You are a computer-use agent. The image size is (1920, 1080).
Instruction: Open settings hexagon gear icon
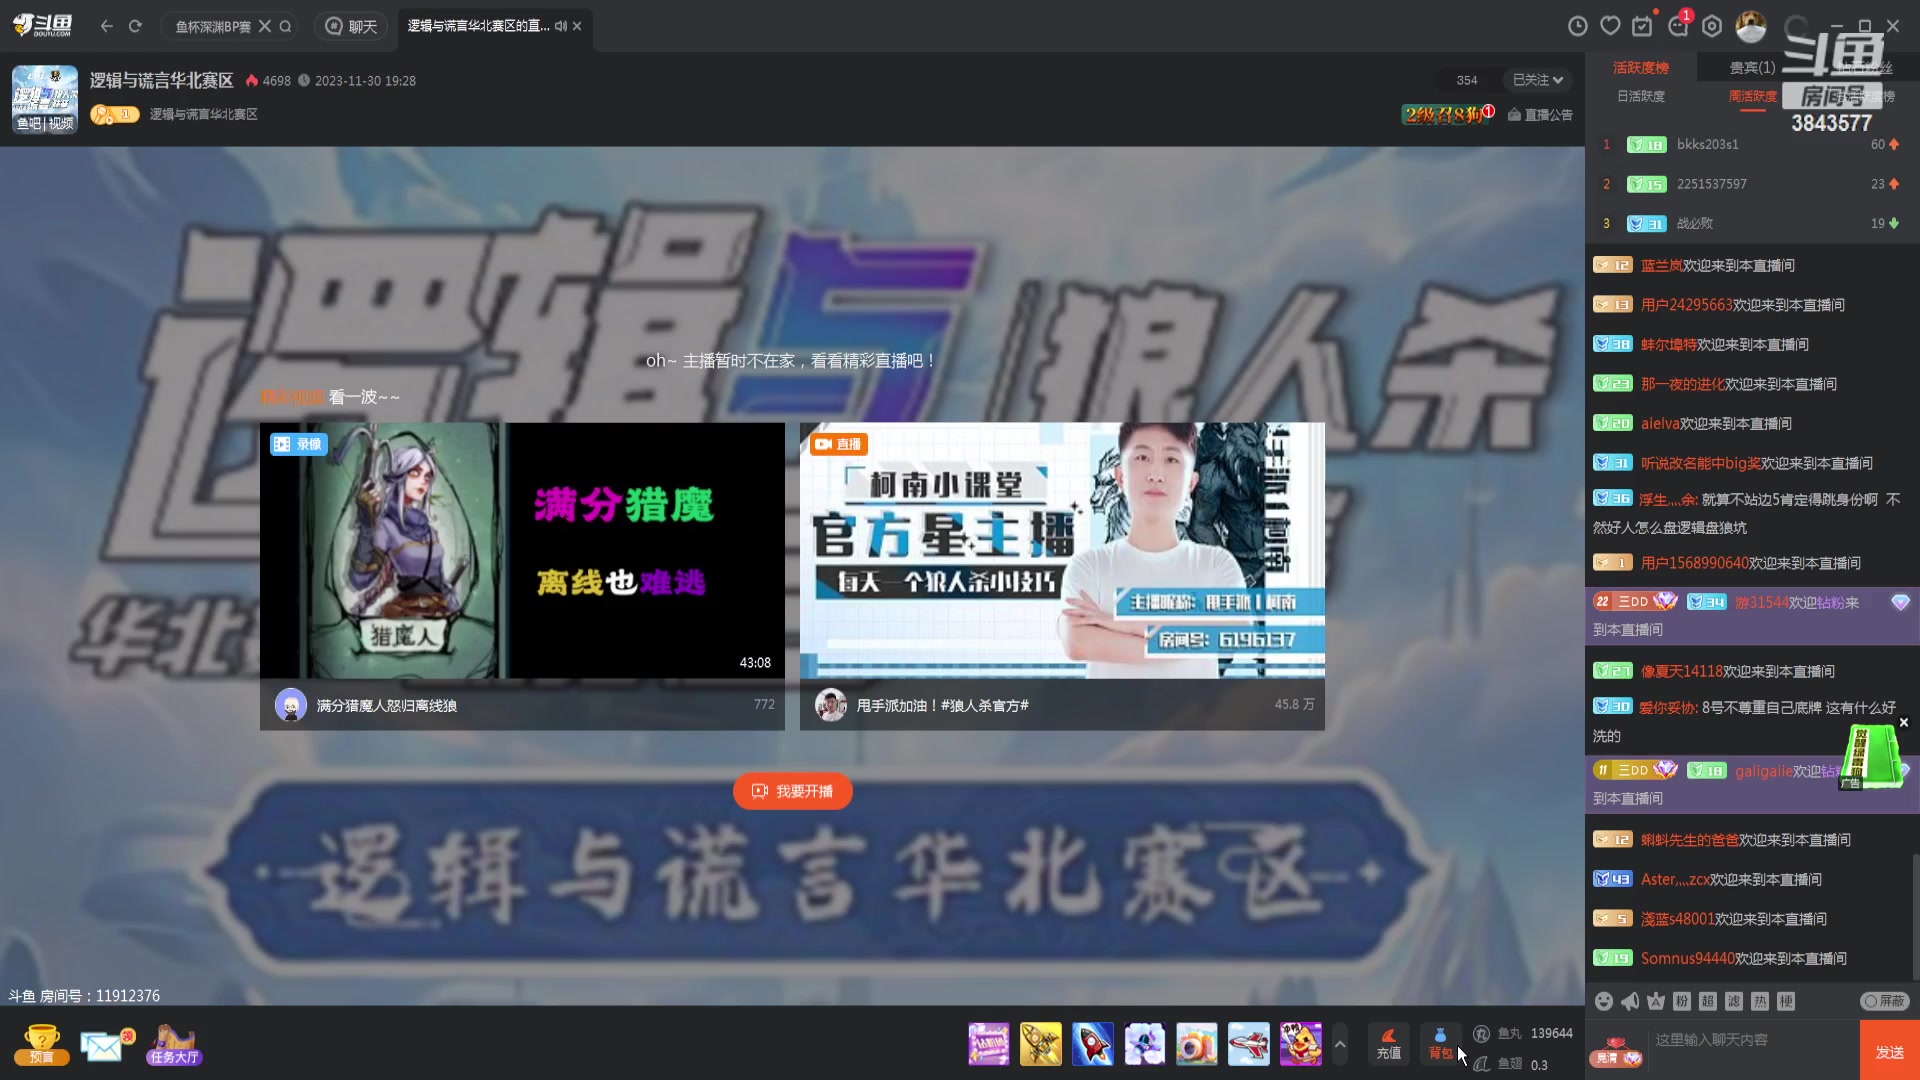click(1712, 26)
